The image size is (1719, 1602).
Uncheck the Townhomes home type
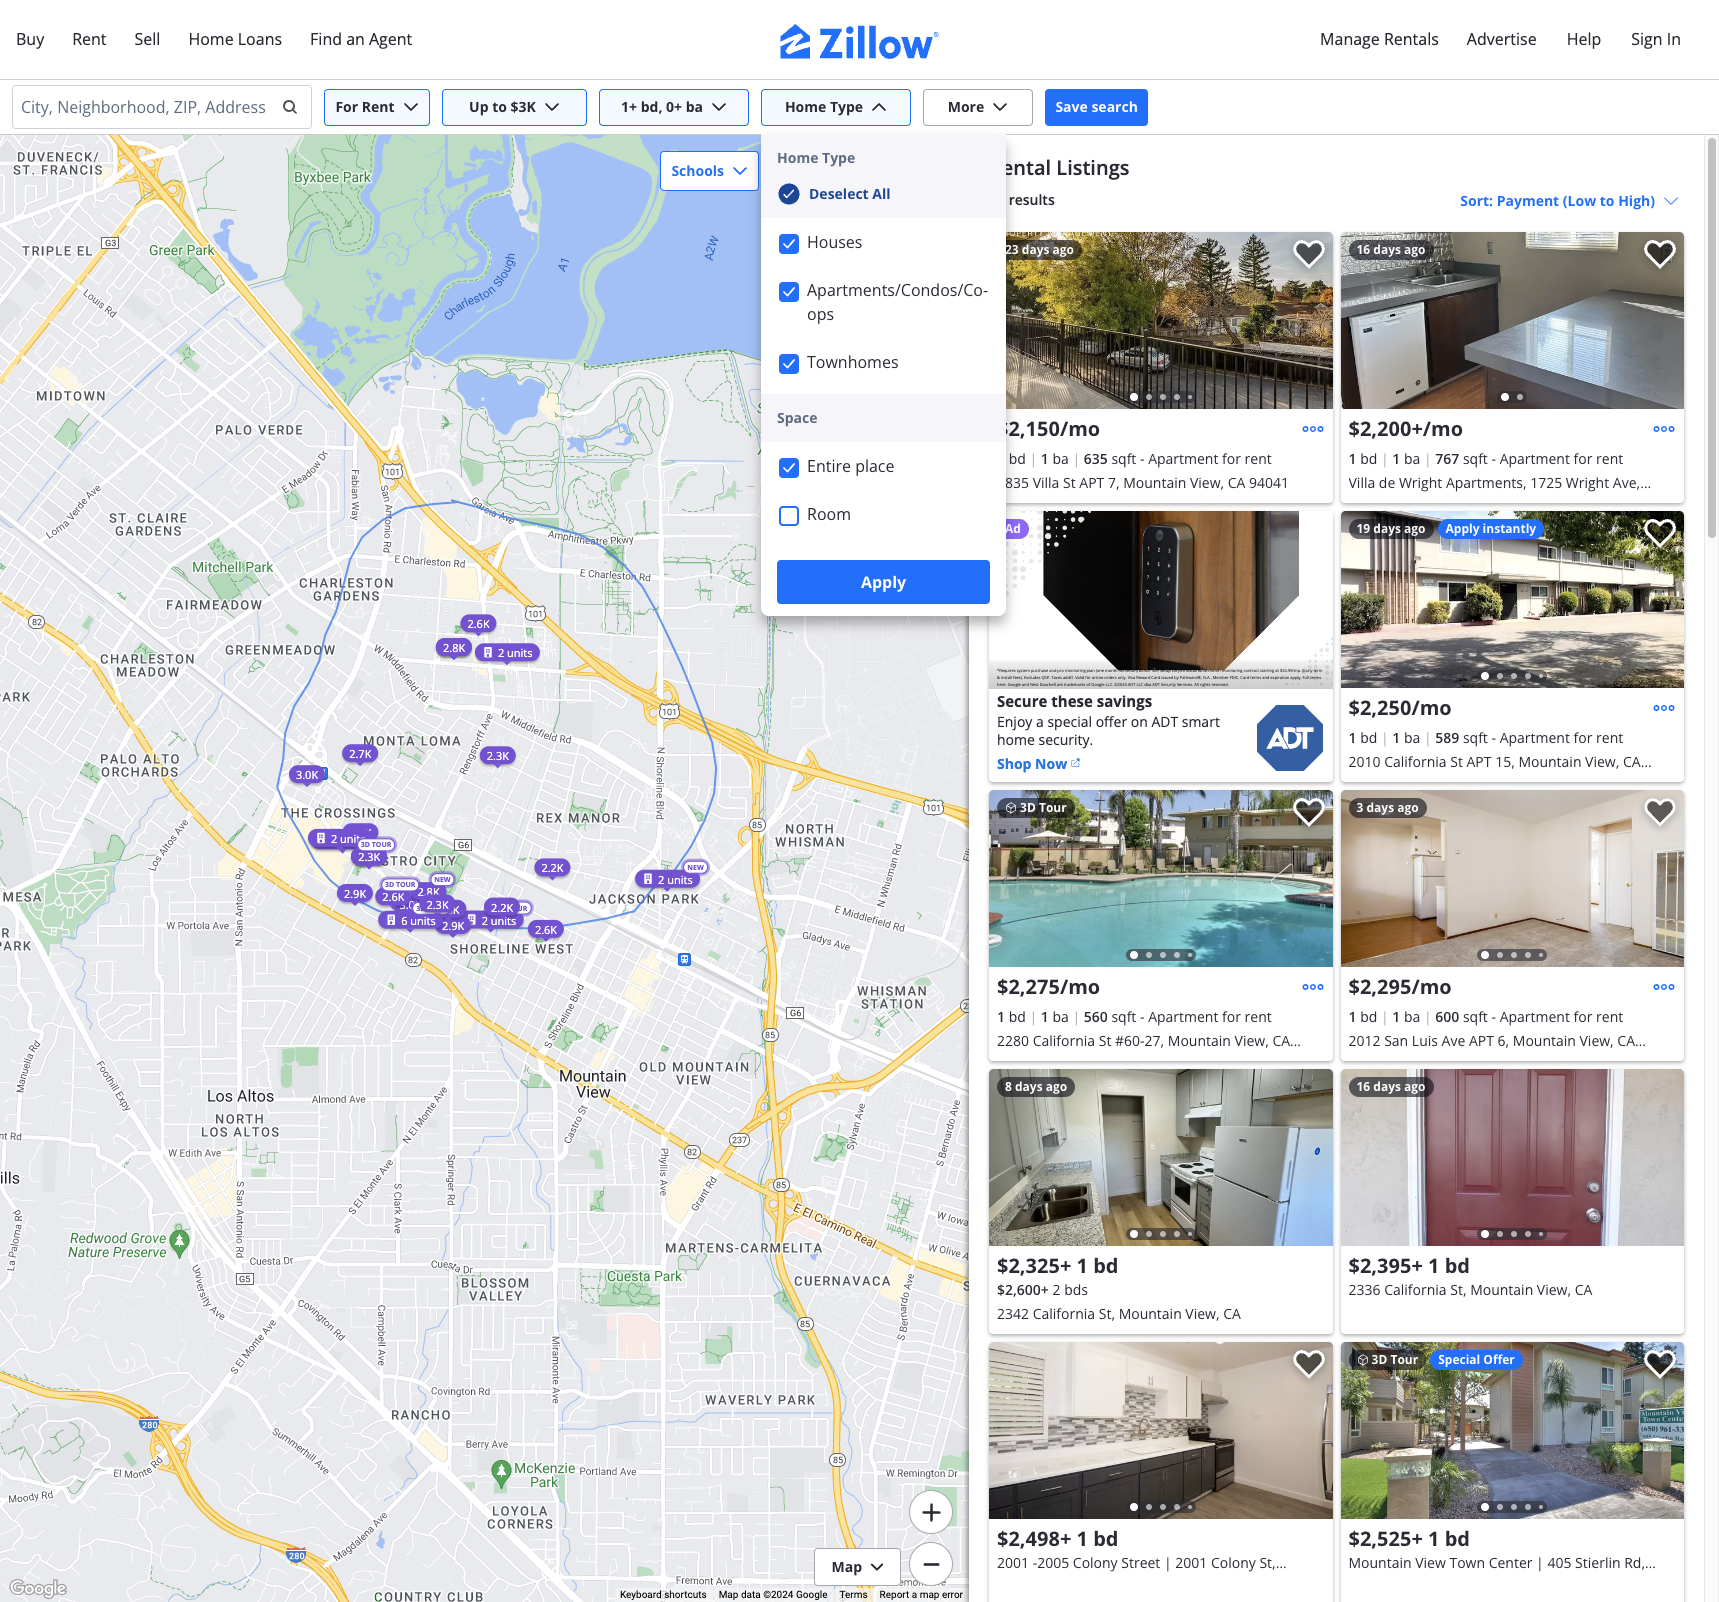tap(789, 363)
